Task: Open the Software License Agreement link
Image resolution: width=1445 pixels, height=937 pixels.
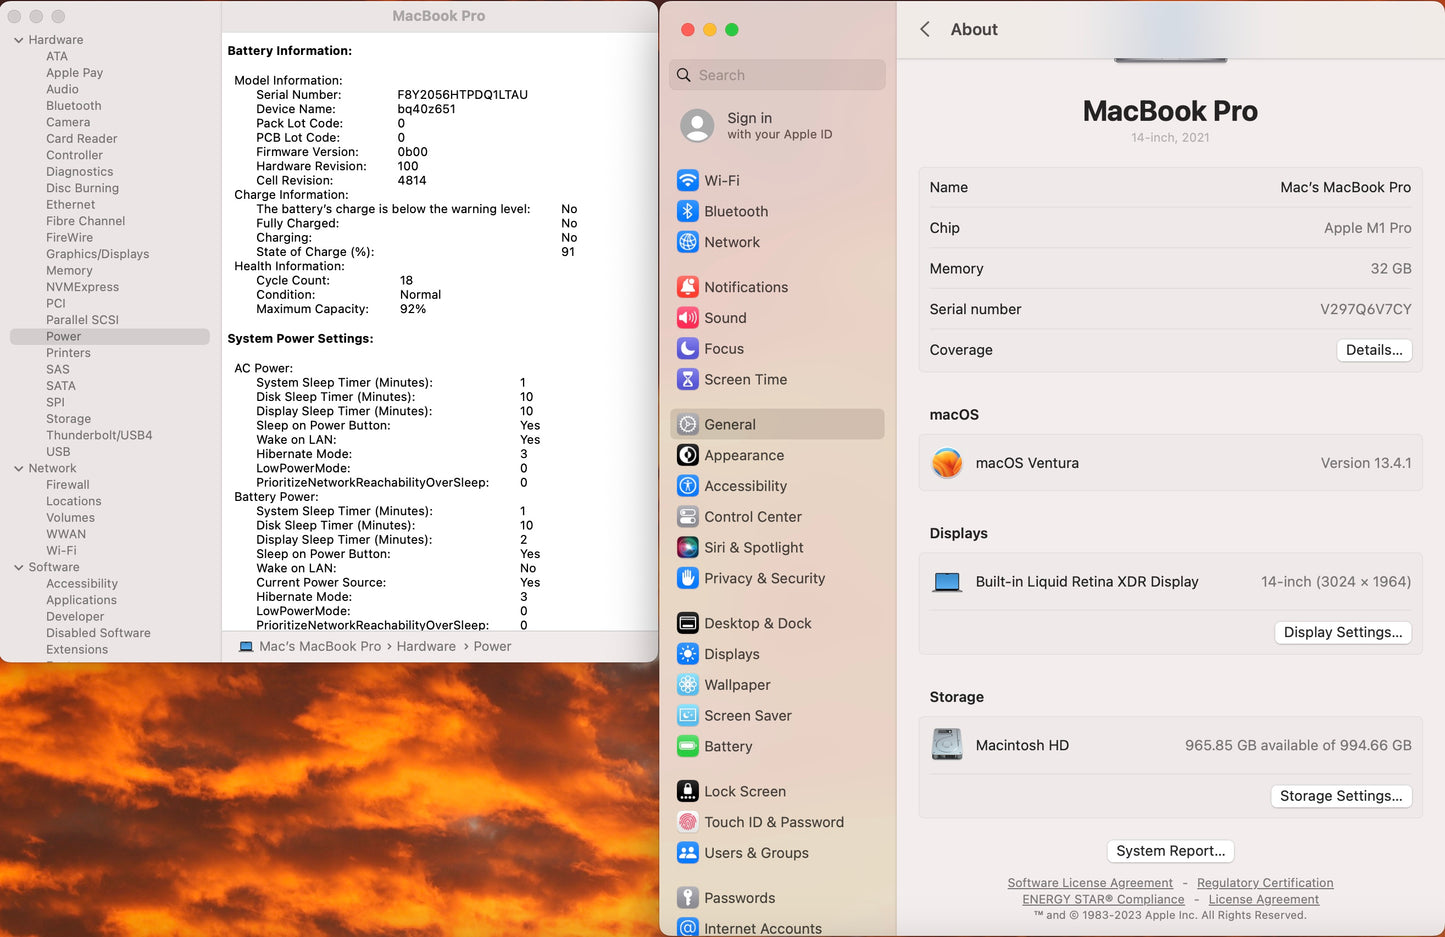Action: click(1090, 883)
